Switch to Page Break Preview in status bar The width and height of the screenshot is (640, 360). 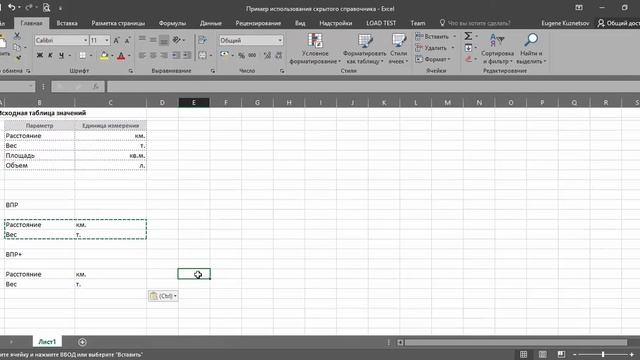(561, 354)
